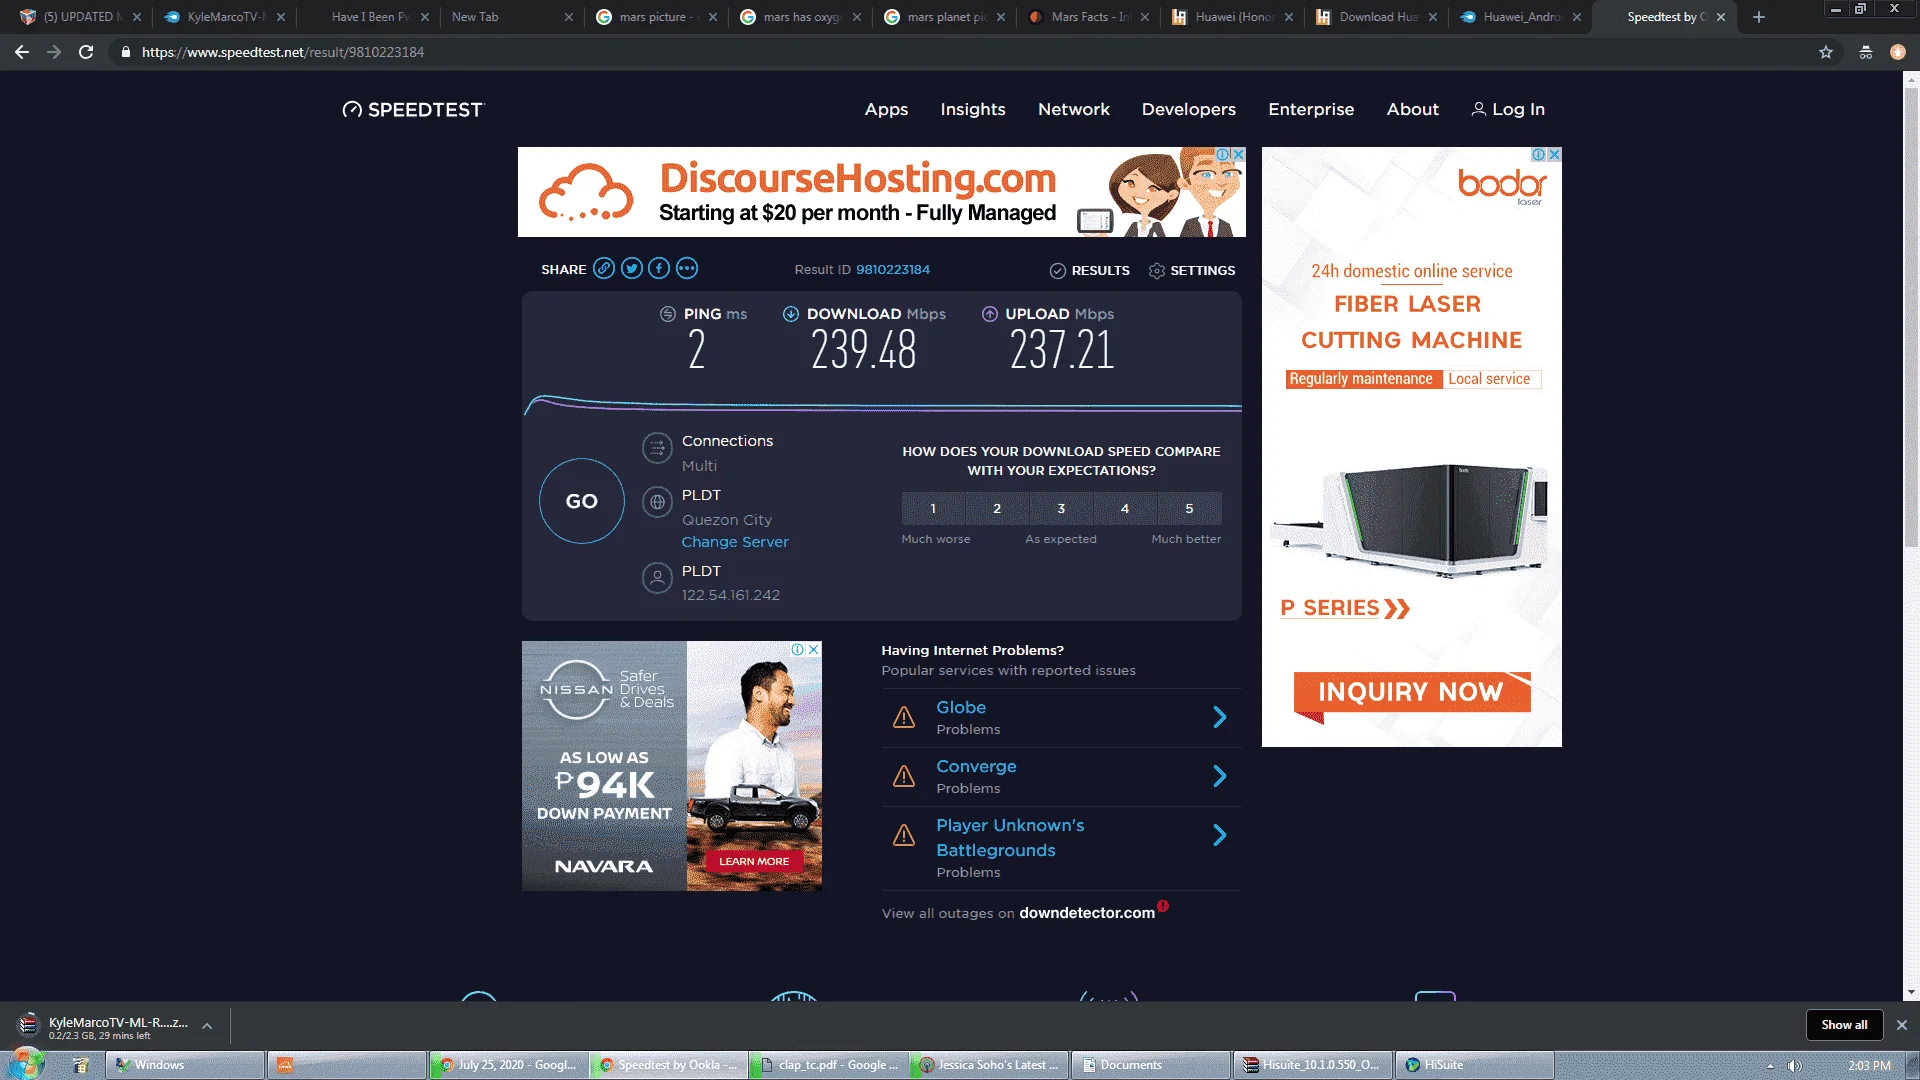Click Change Server link
1920x1080 pixels.
pyautogui.click(x=735, y=542)
